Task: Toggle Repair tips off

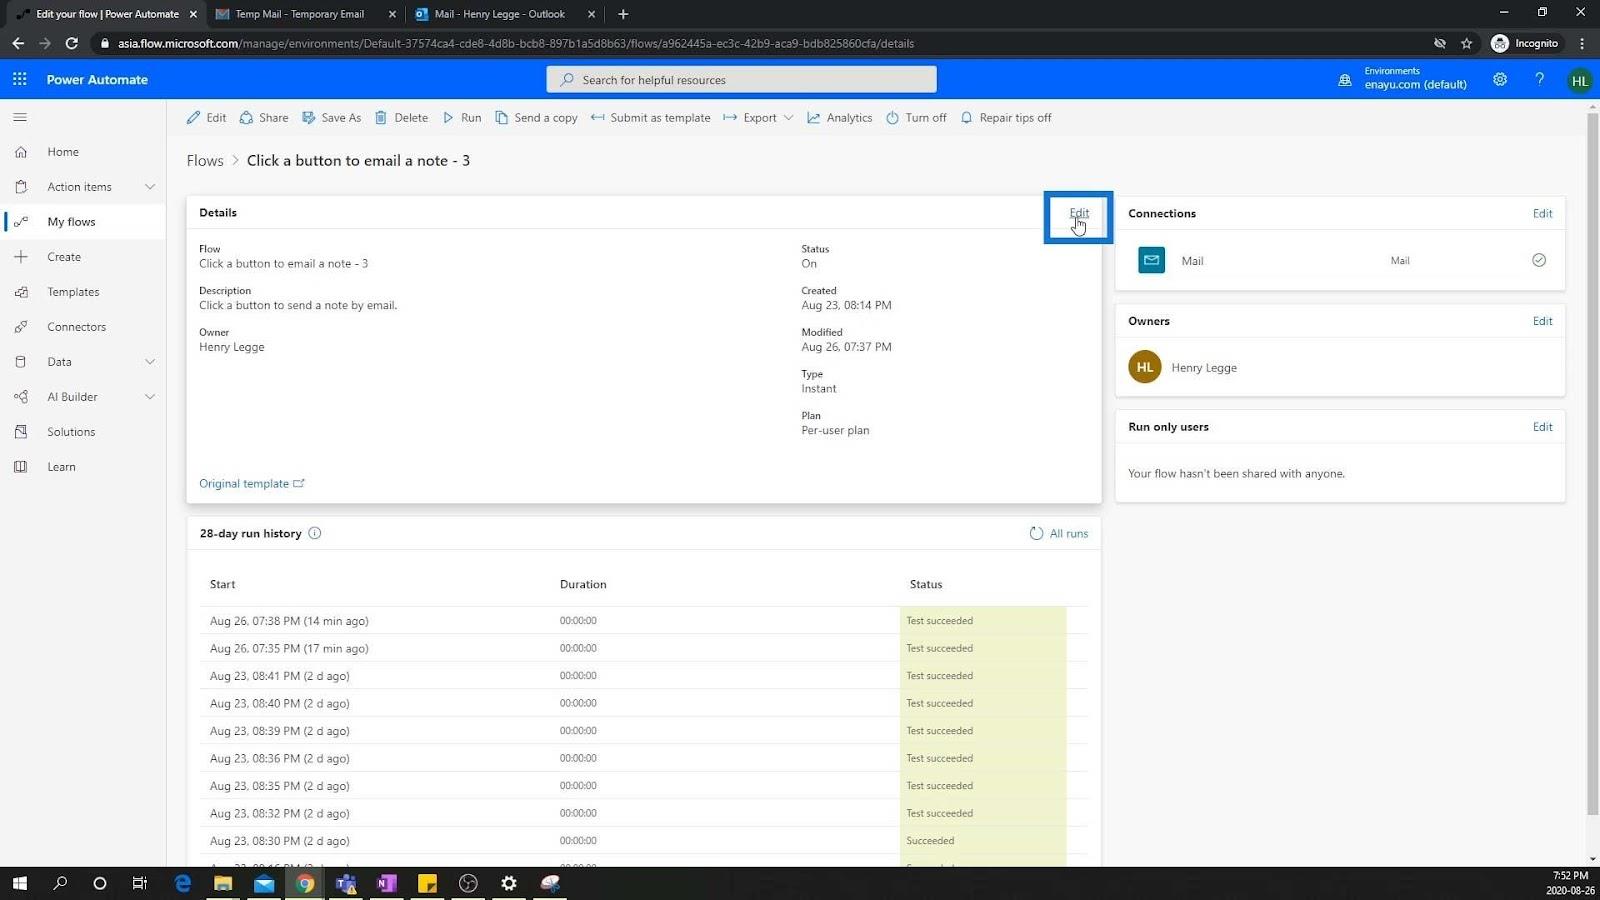Action: click(x=1006, y=118)
